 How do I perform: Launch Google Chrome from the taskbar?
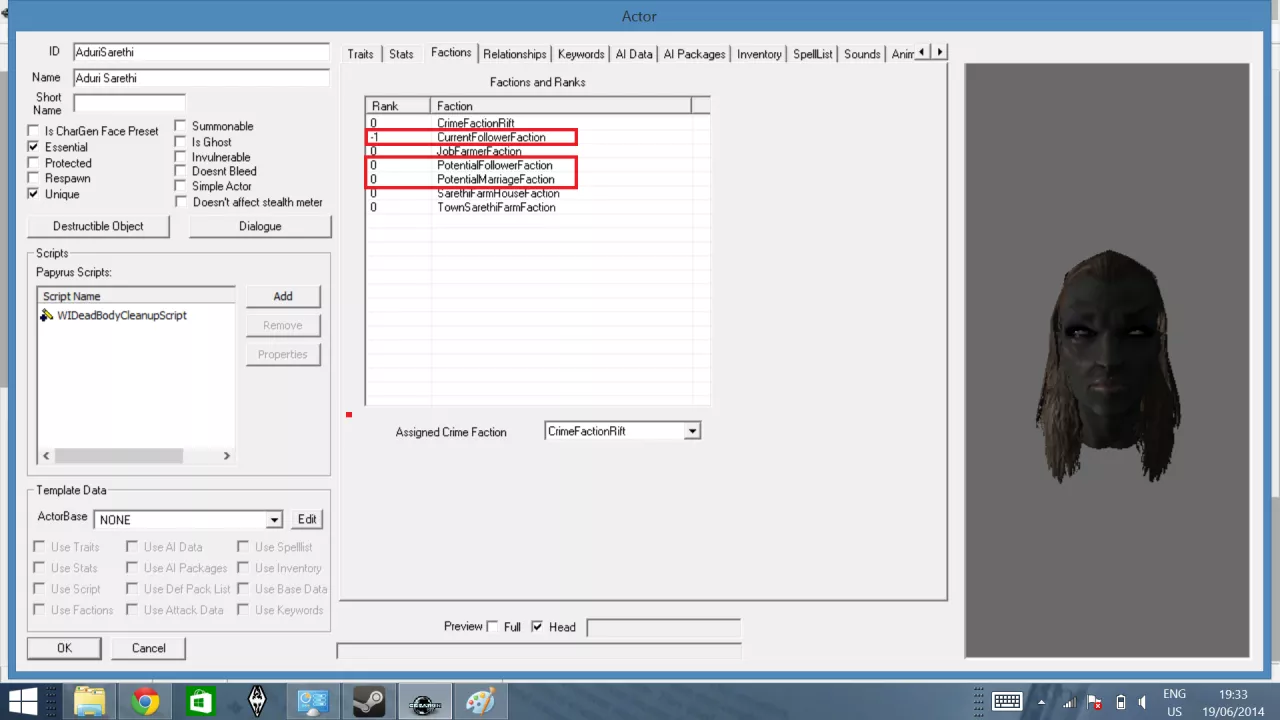pyautogui.click(x=145, y=702)
